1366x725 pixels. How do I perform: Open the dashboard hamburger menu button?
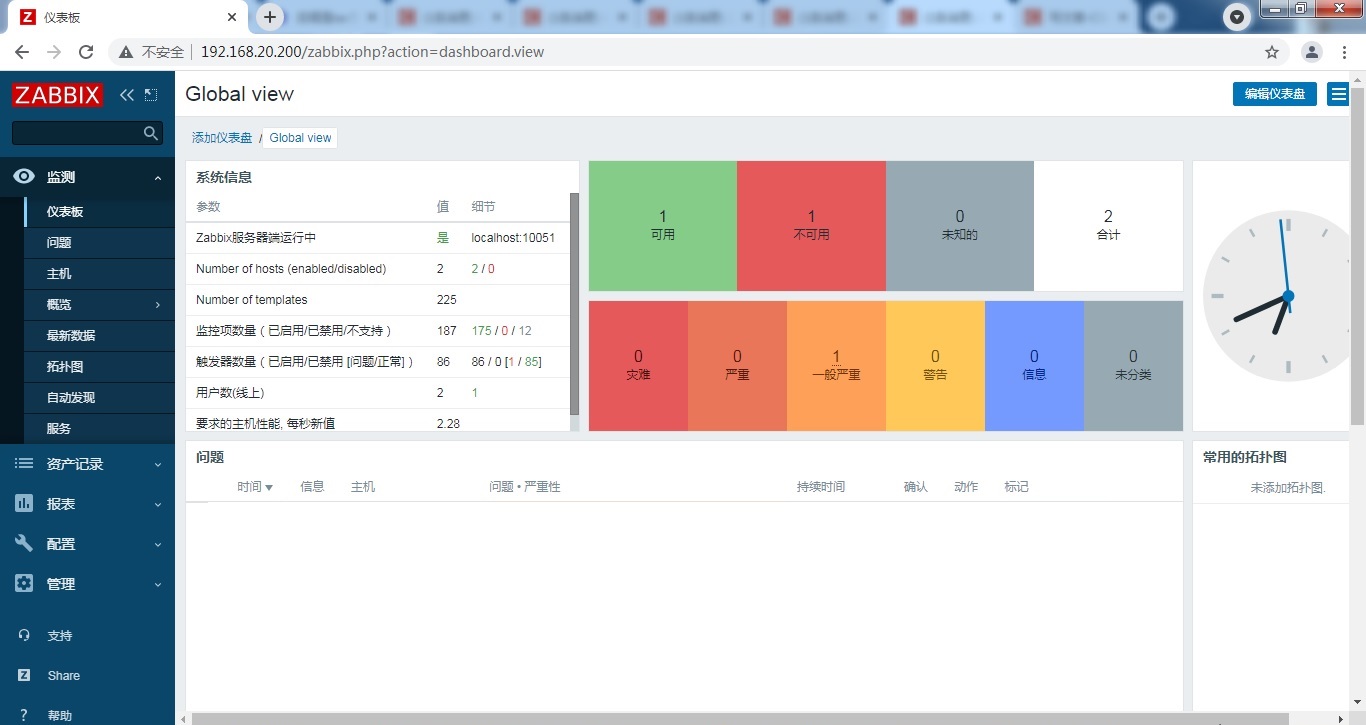pos(1337,94)
